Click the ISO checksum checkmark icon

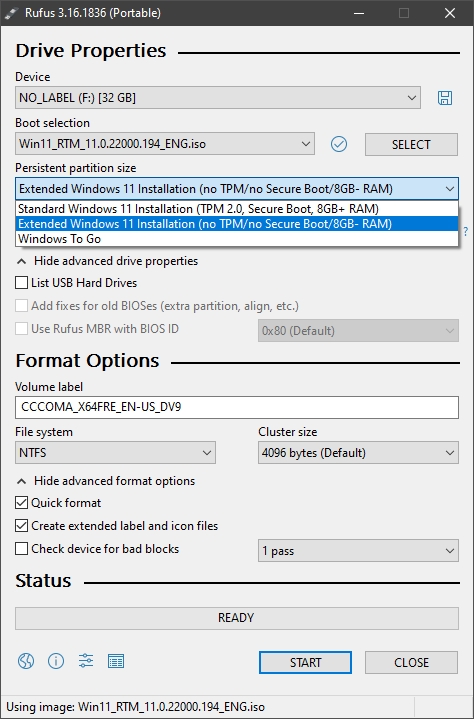pyautogui.click(x=339, y=144)
